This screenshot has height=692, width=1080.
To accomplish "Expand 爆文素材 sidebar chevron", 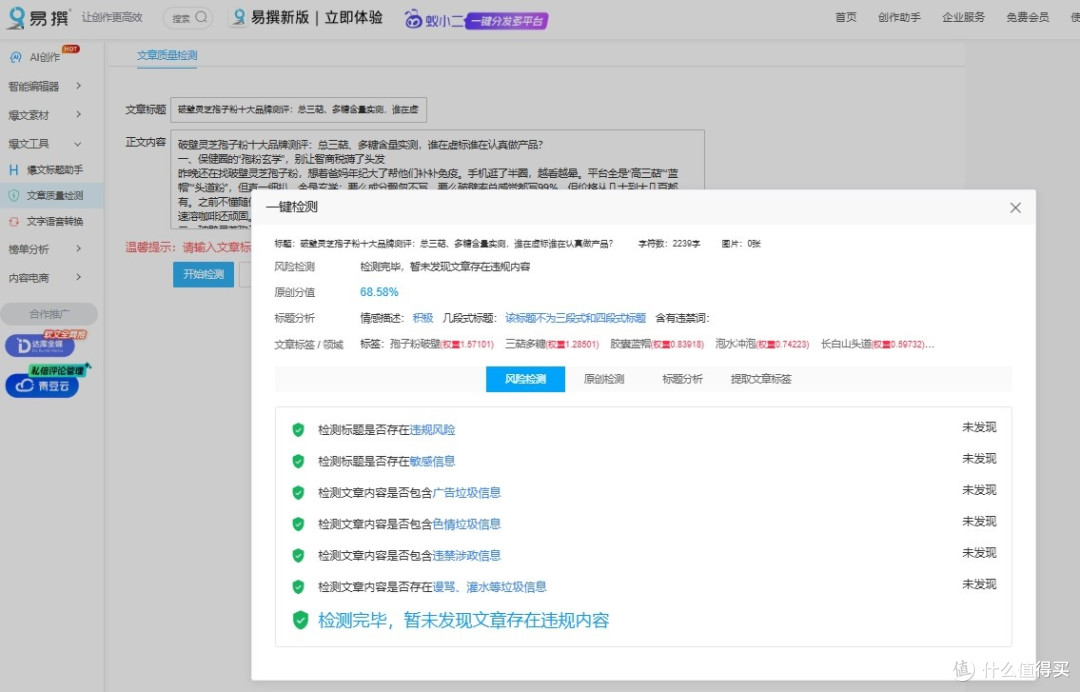I will [x=79, y=114].
